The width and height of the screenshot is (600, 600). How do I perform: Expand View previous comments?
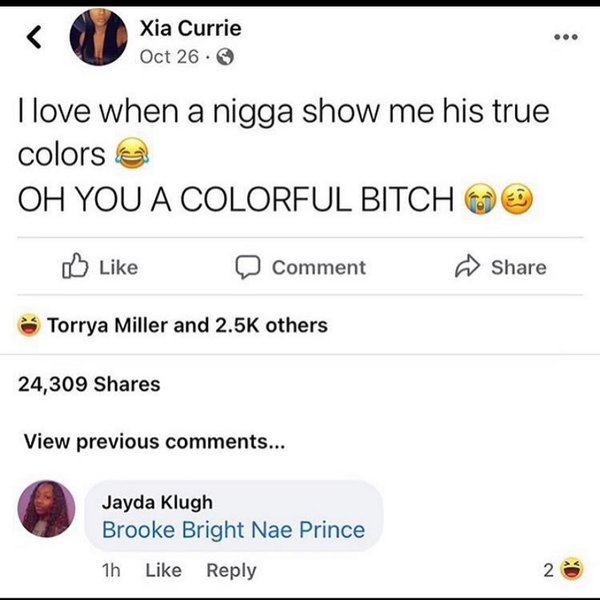155,442
